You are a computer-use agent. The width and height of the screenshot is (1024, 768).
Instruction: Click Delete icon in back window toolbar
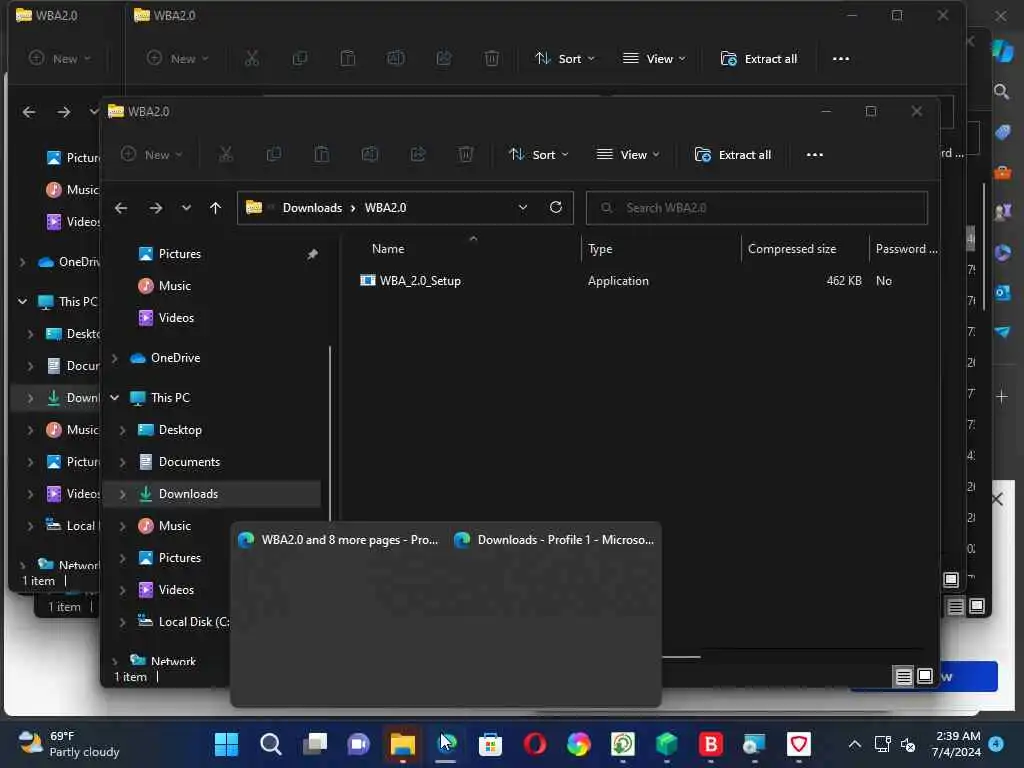(492, 59)
